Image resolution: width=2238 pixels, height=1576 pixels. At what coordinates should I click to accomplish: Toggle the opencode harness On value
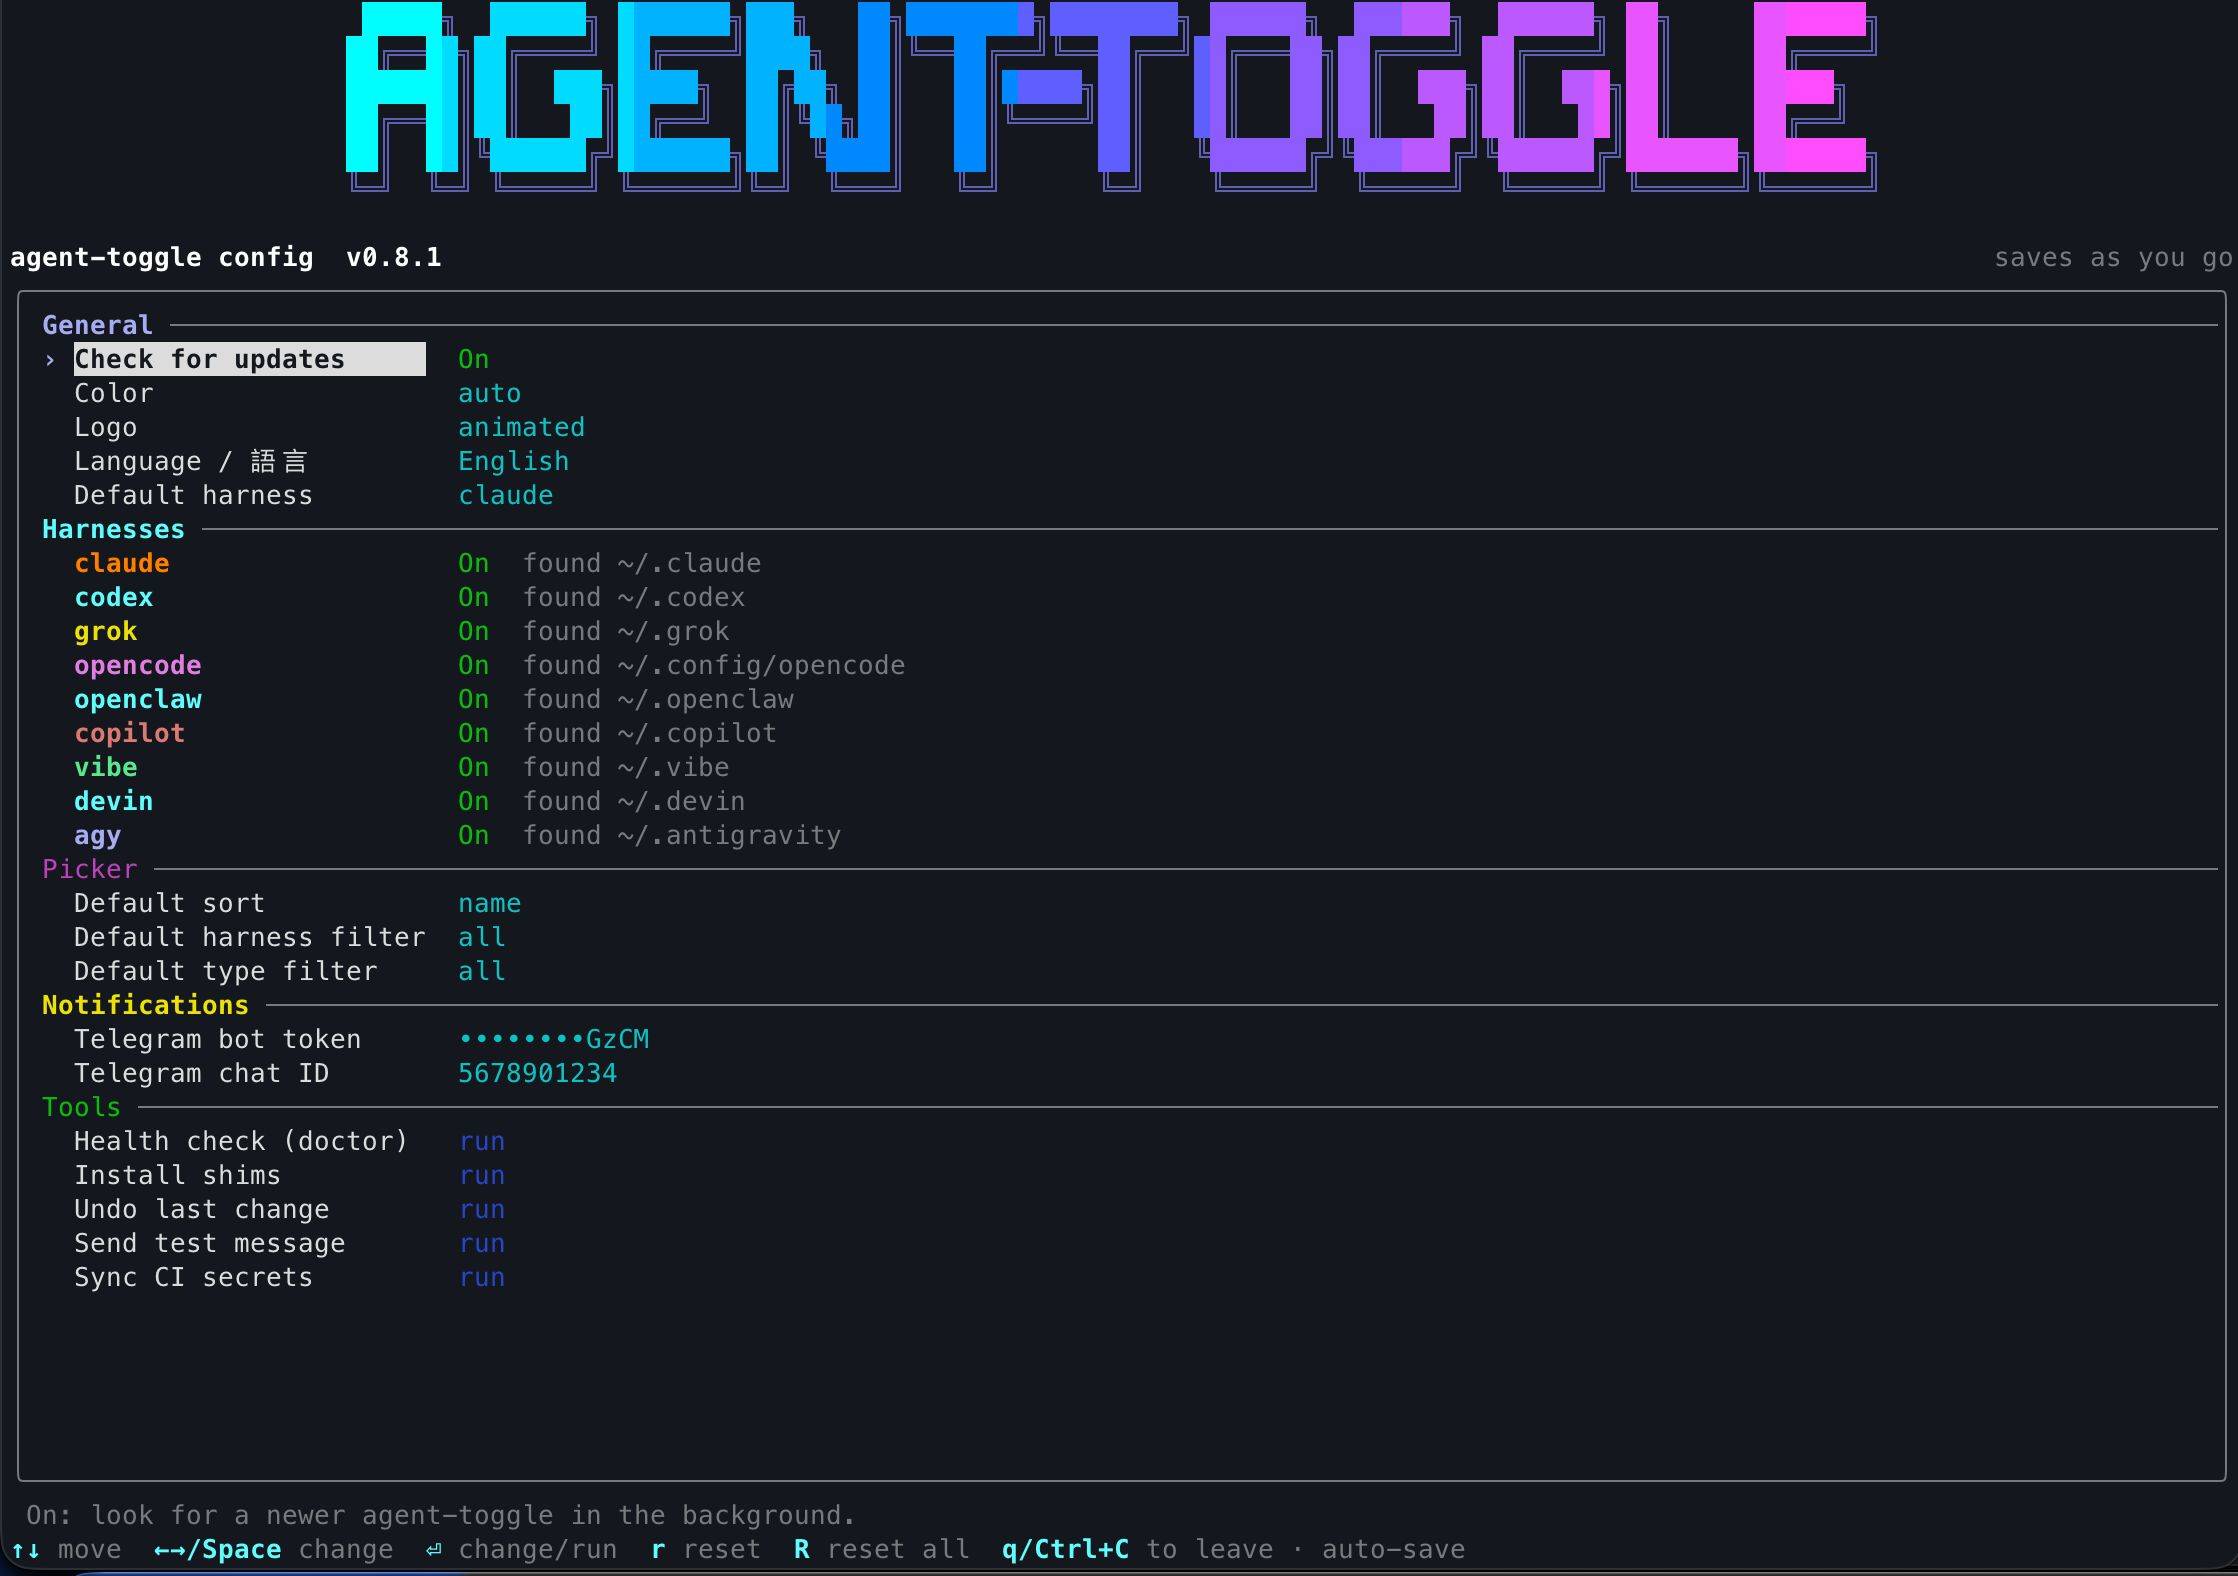point(473,665)
